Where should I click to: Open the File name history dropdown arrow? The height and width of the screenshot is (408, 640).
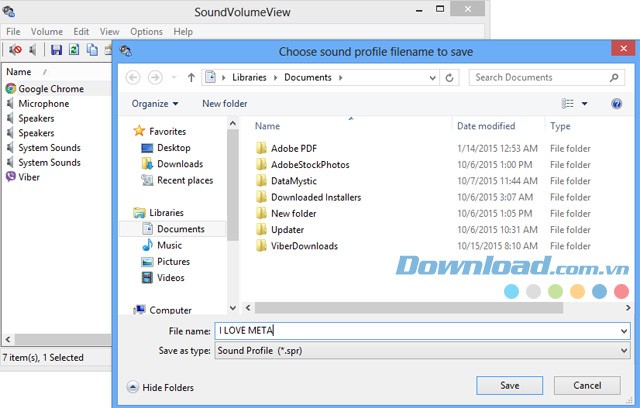pyautogui.click(x=623, y=331)
